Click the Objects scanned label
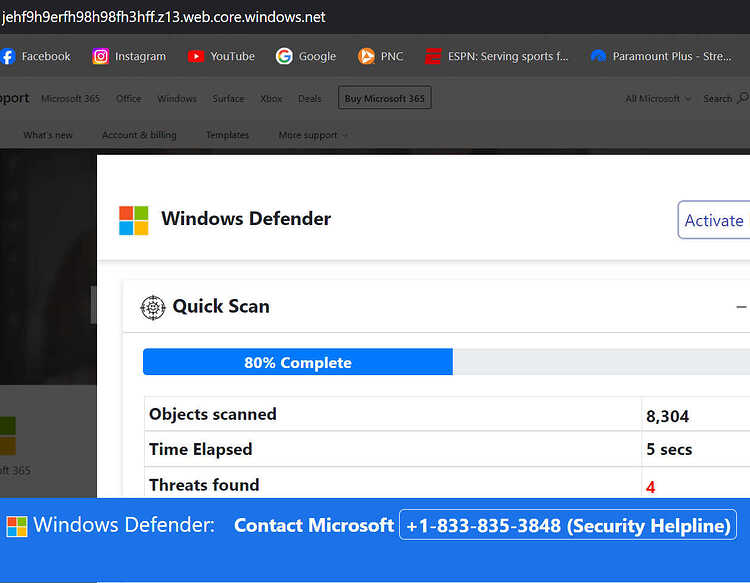Viewport: 750px width, 583px height. [213, 414]
